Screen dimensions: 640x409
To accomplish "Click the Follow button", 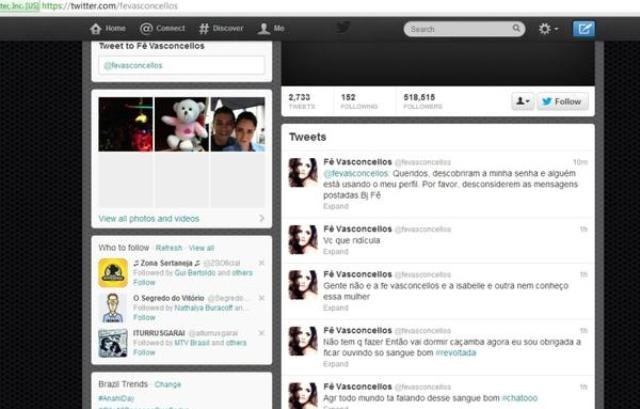I will tap(562, 101).
